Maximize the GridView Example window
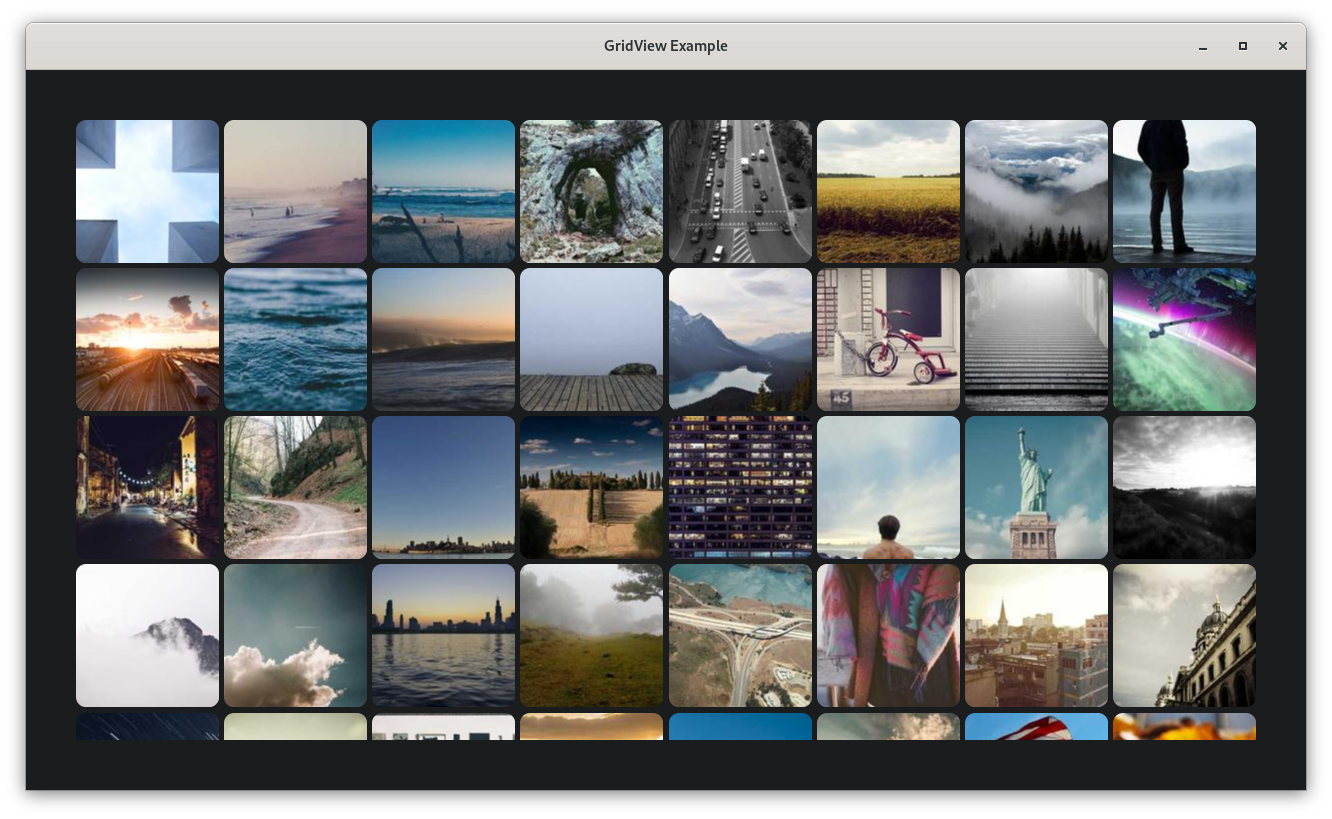Viewport: 1332px width, 819px height. [x=1243, y=46]
